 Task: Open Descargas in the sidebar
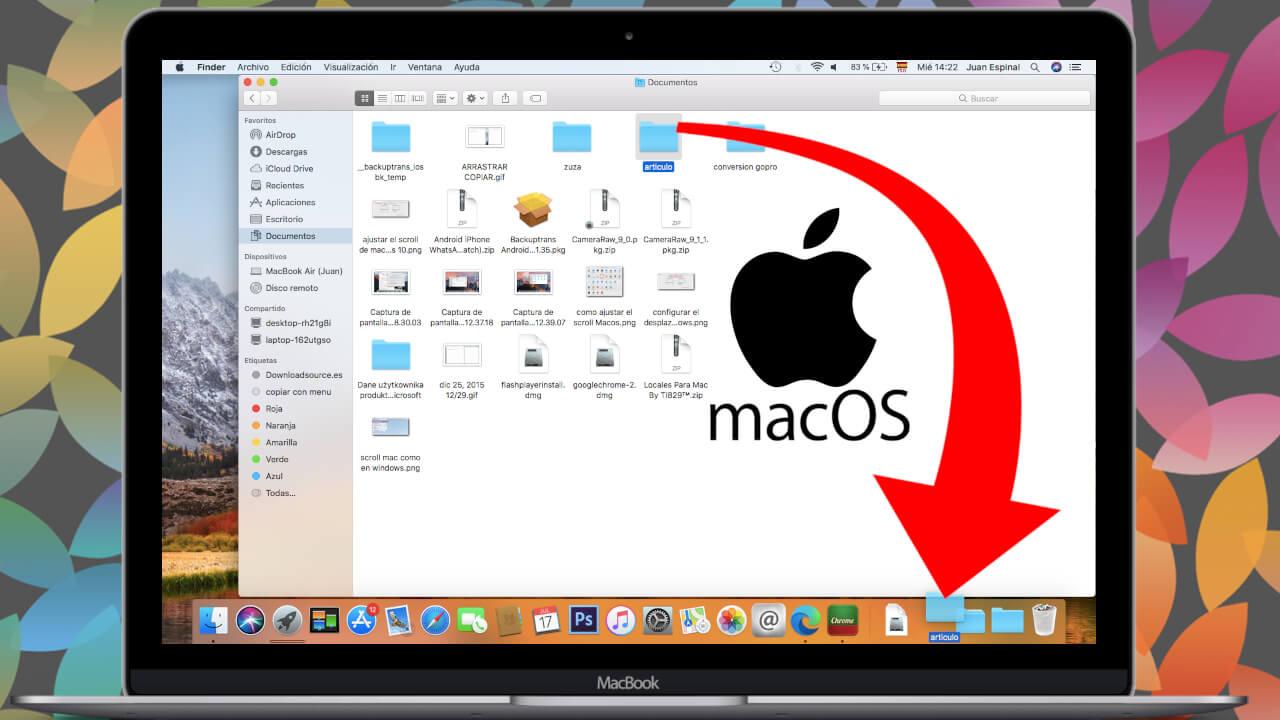pos(286,152)
